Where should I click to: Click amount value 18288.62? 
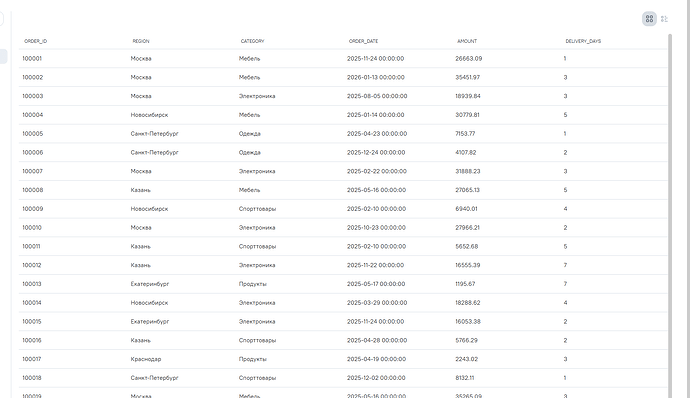468,303
